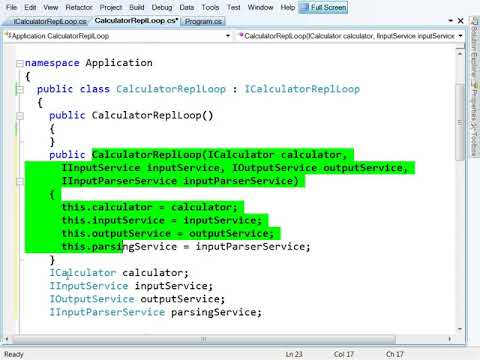Click 'Ch 17' in the status bar
The image size is (480, 360).
coord(395,354)
